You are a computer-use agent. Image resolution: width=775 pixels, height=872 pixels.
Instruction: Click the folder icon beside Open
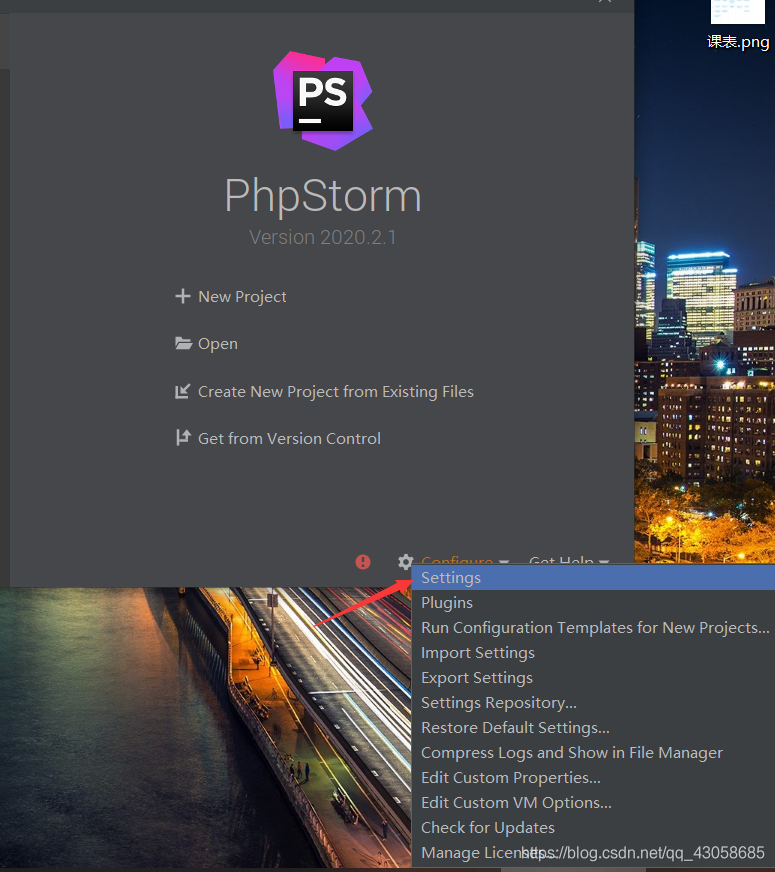[183, 343]
